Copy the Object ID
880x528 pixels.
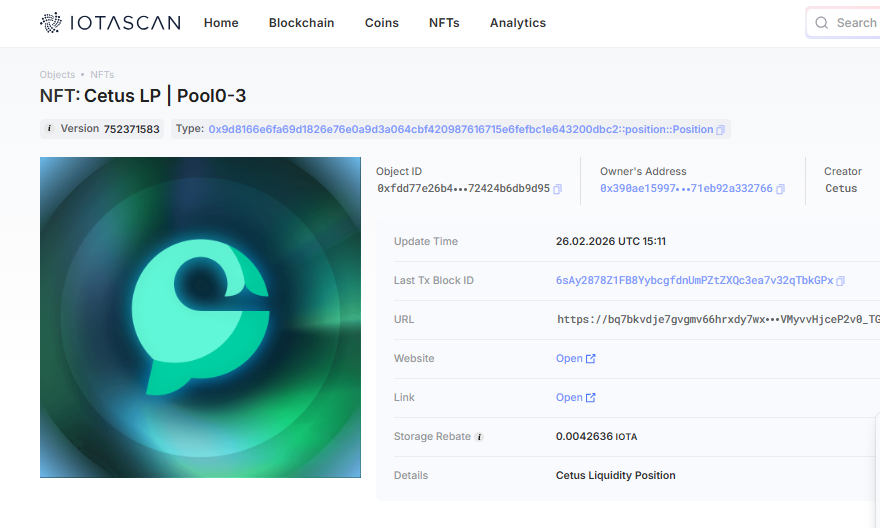557,189
